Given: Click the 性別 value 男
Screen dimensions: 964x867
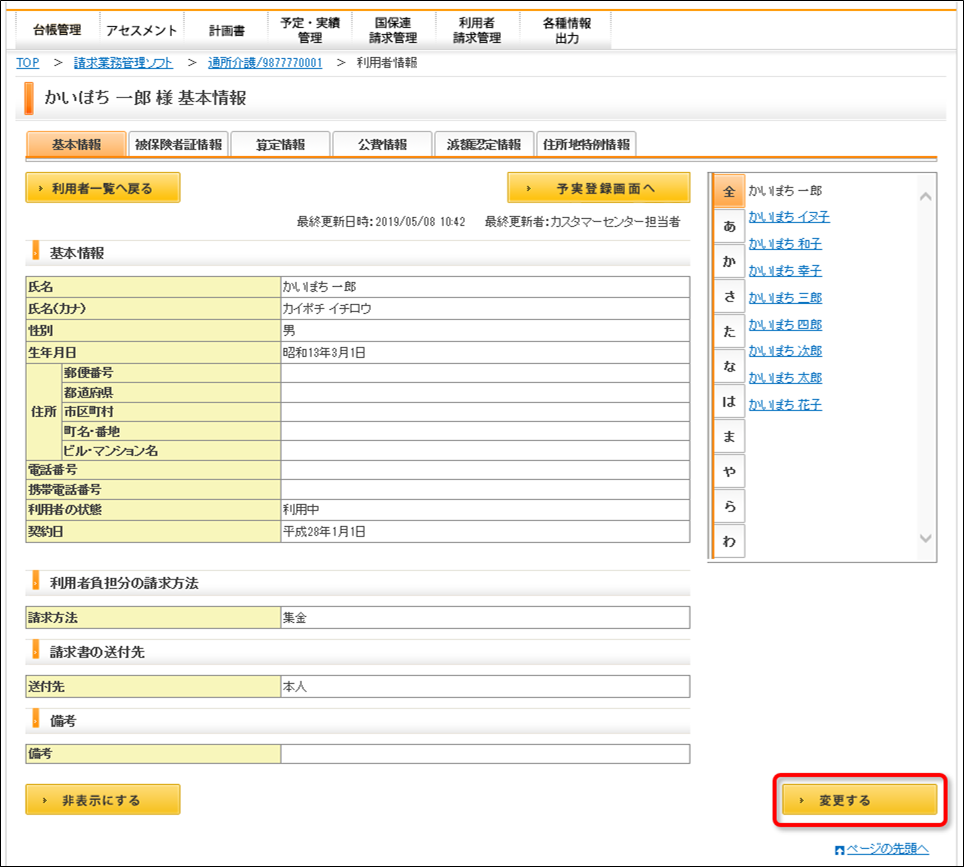Looking at the screenshot, I should click(289, 331).
